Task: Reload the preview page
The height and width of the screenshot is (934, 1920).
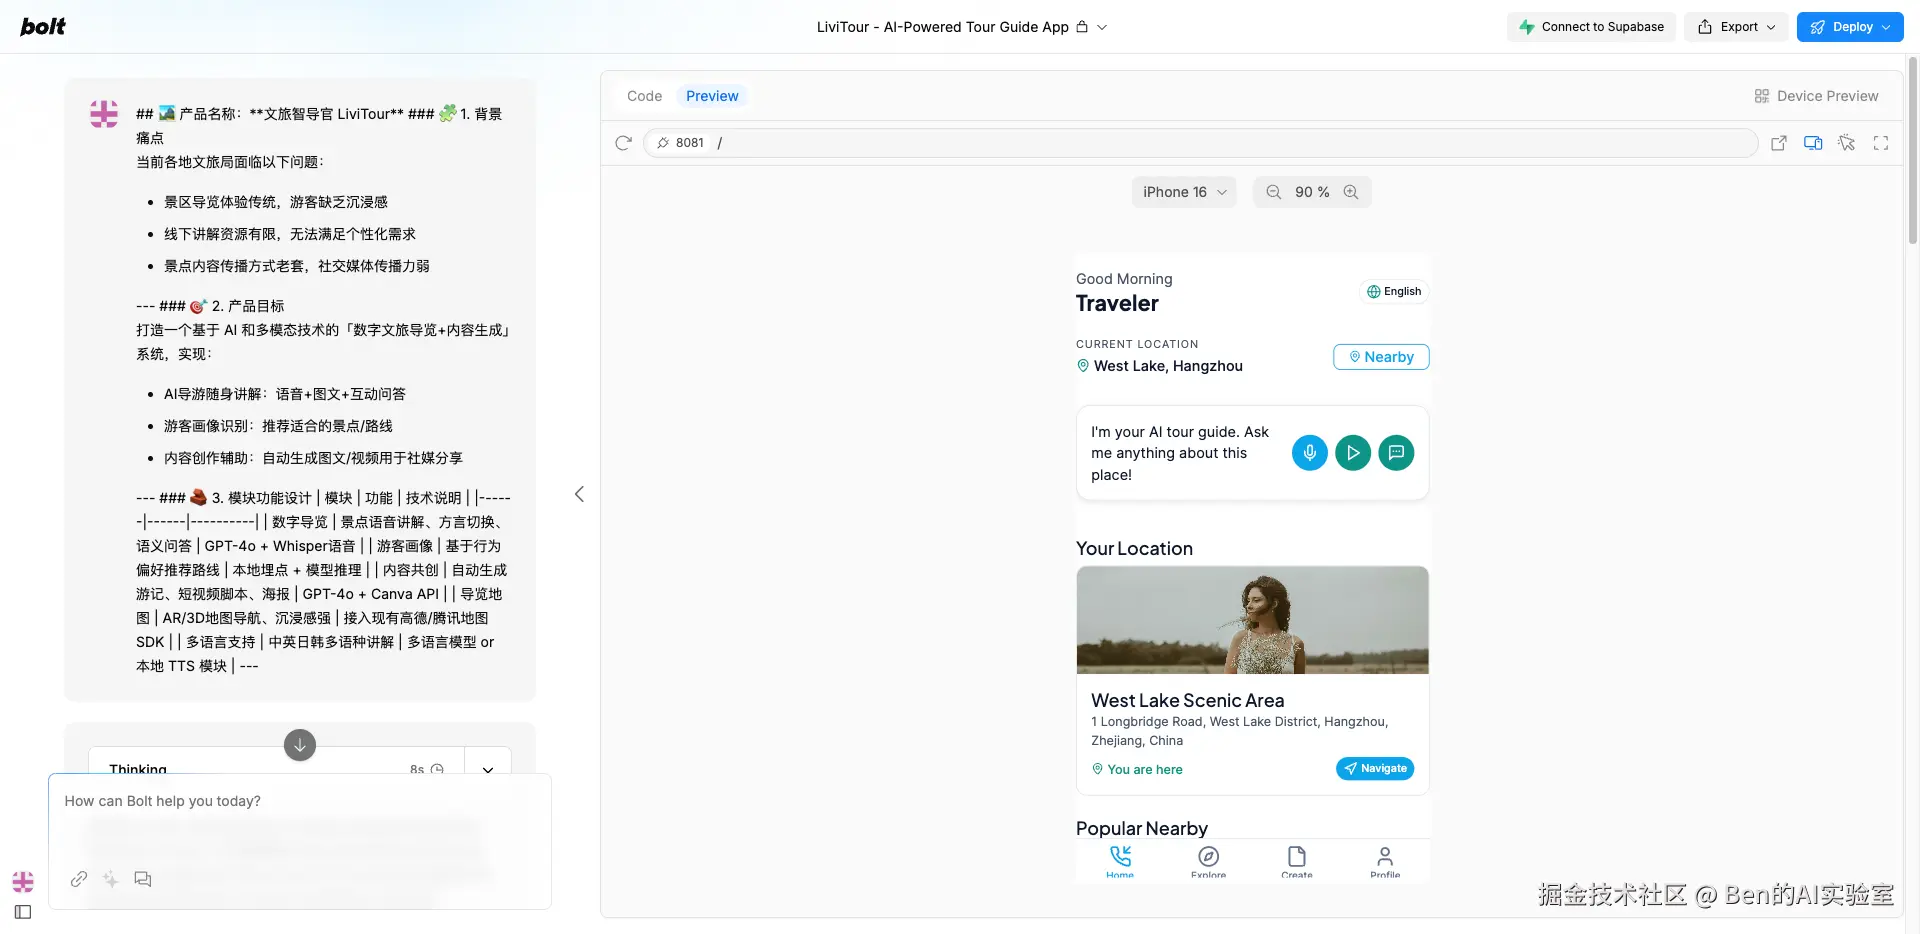Action: (x=623, y=143)
